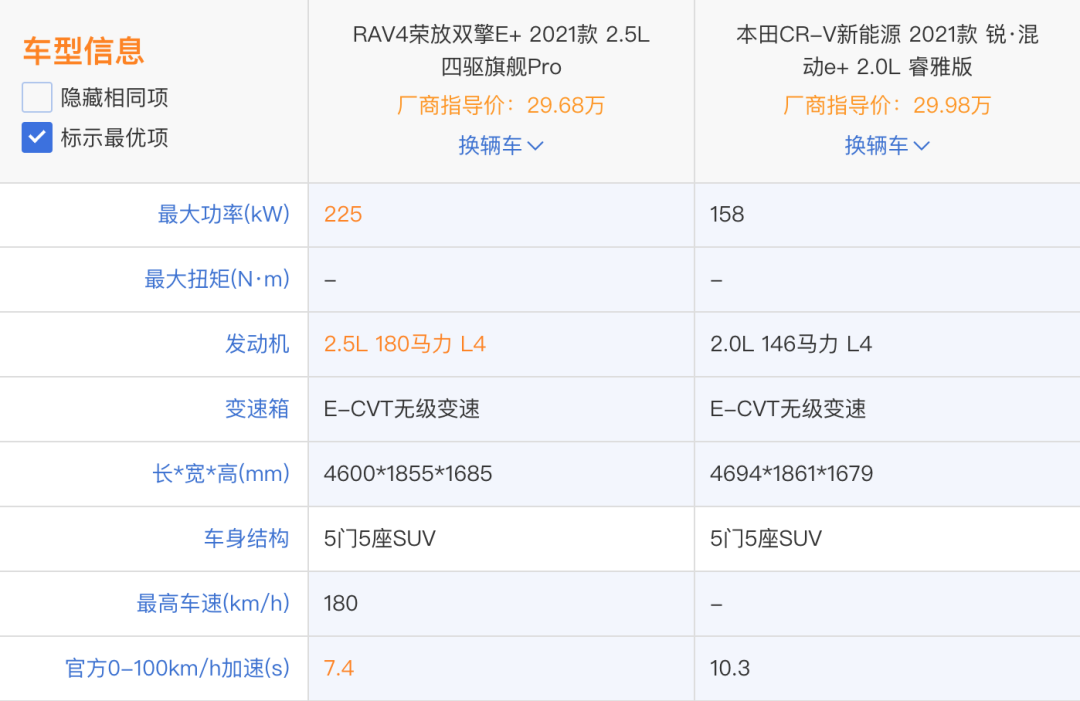Select the RAV4 price 厂商指导价 29.68万
This screenshot has width=1080, height=701.
point(501,105)
